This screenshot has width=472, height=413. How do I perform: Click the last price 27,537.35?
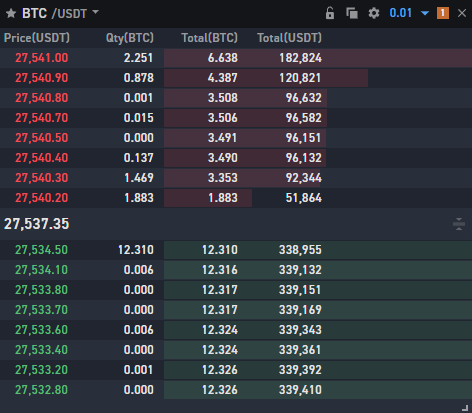(x=37, y=224)
